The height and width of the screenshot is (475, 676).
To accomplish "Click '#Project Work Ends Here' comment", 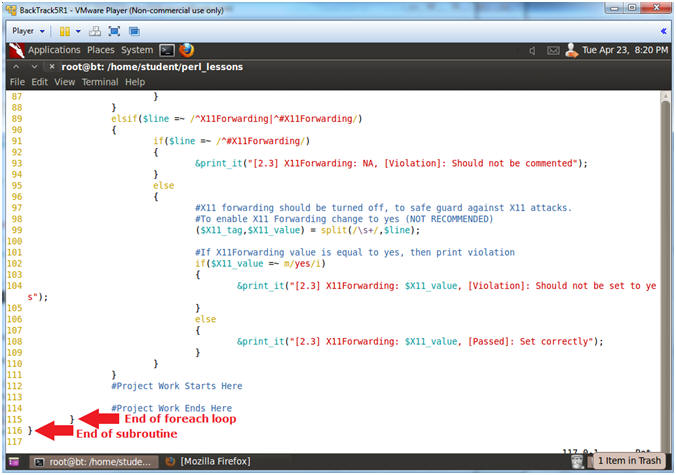I will [x=172, y=408].
